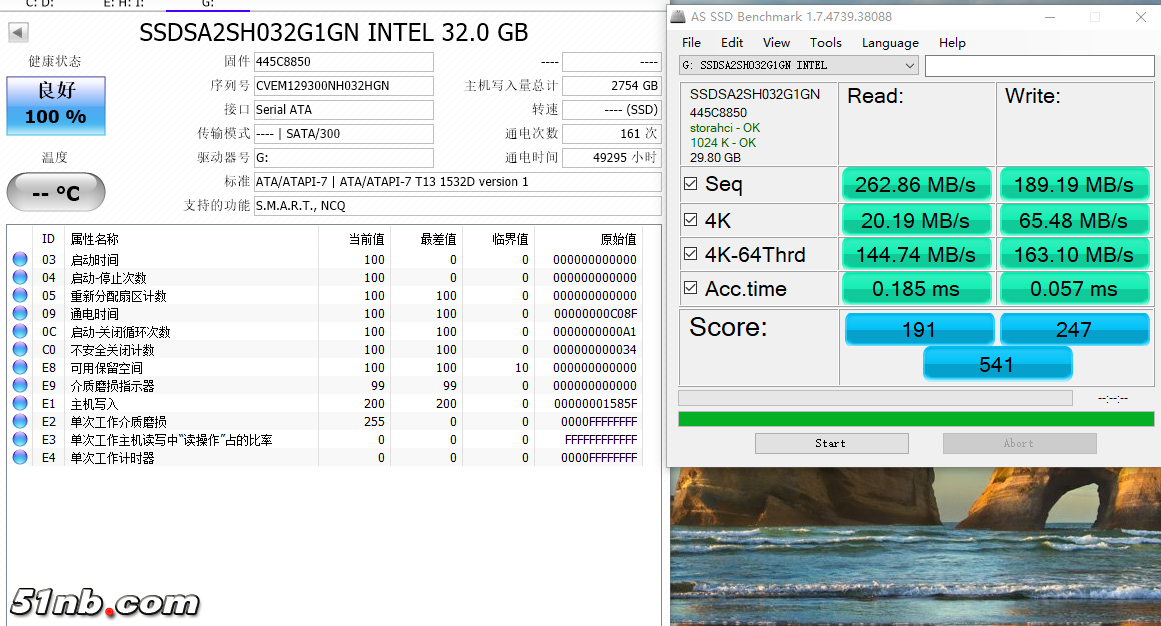Click the 良好 100% health status button
1161x626 pixels.
pos(56,105)
